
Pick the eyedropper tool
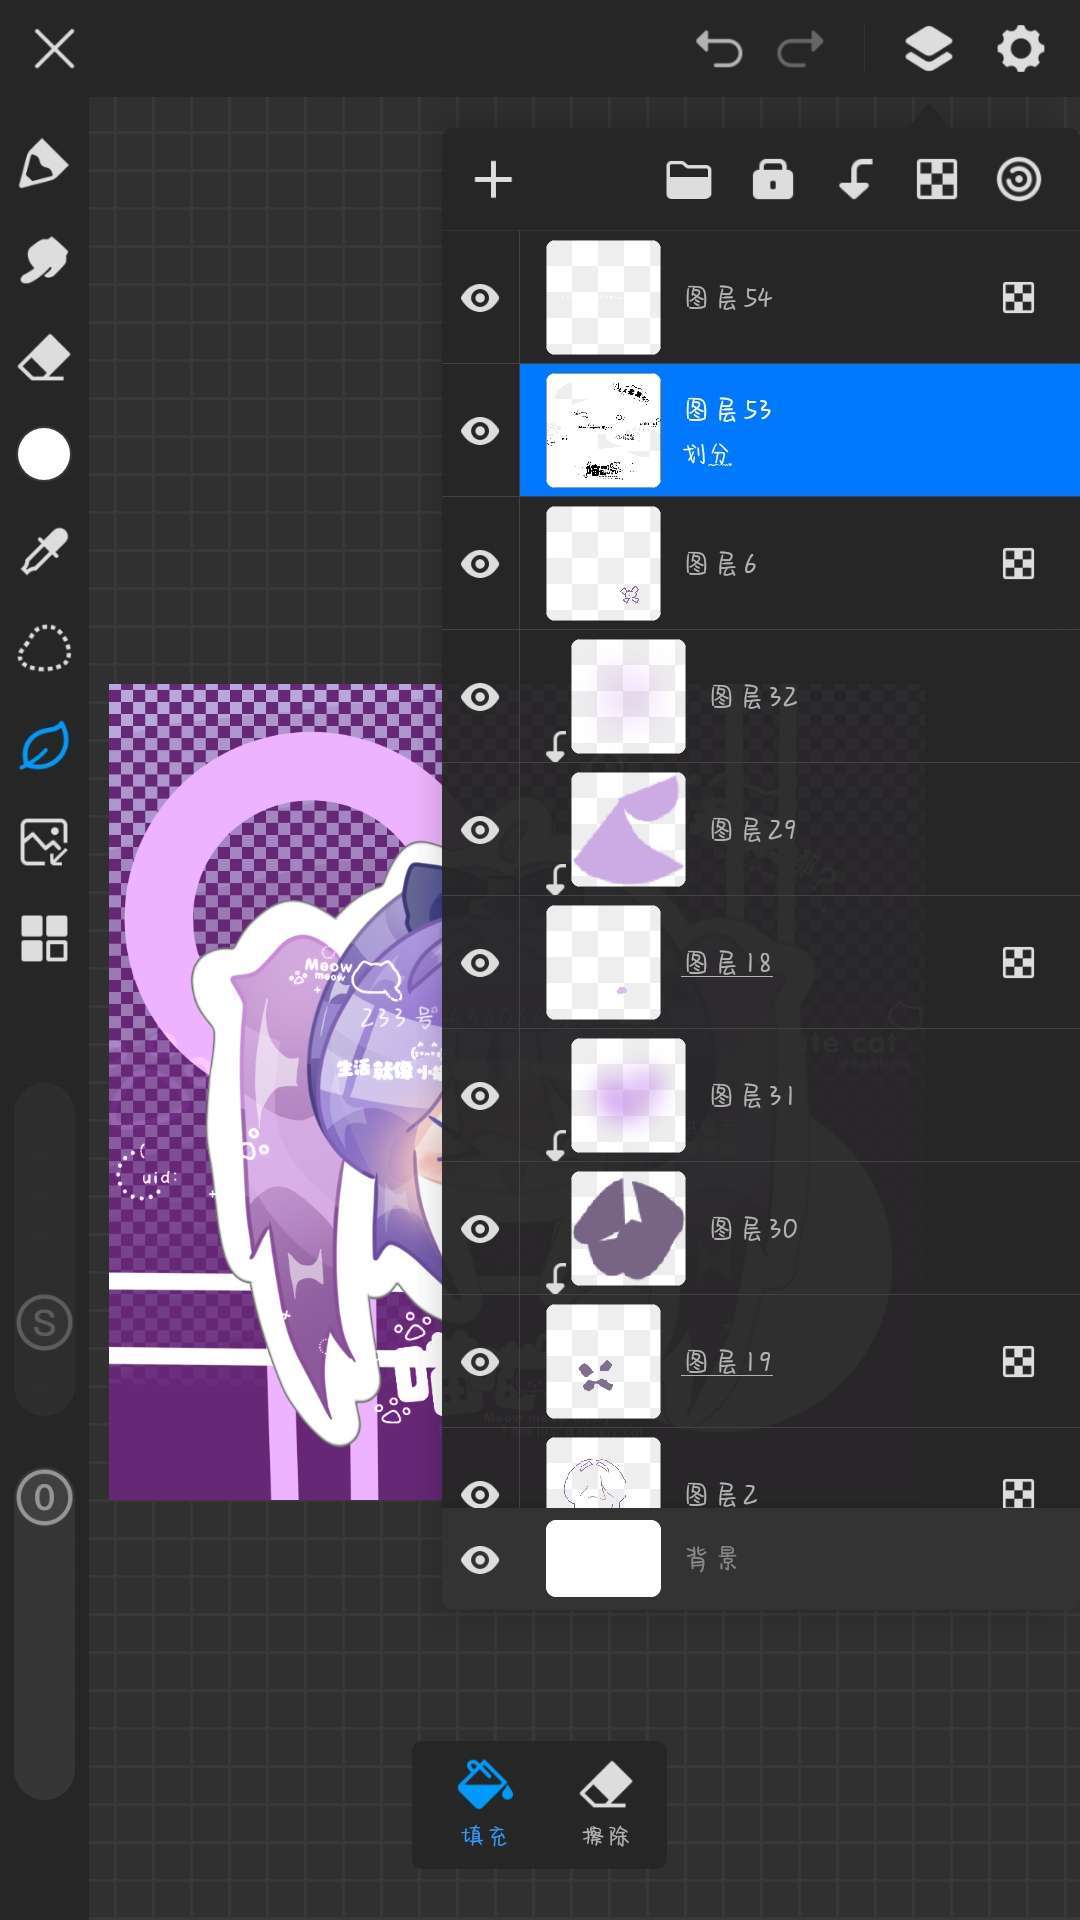pyautogui.click(x=44, y=552)
